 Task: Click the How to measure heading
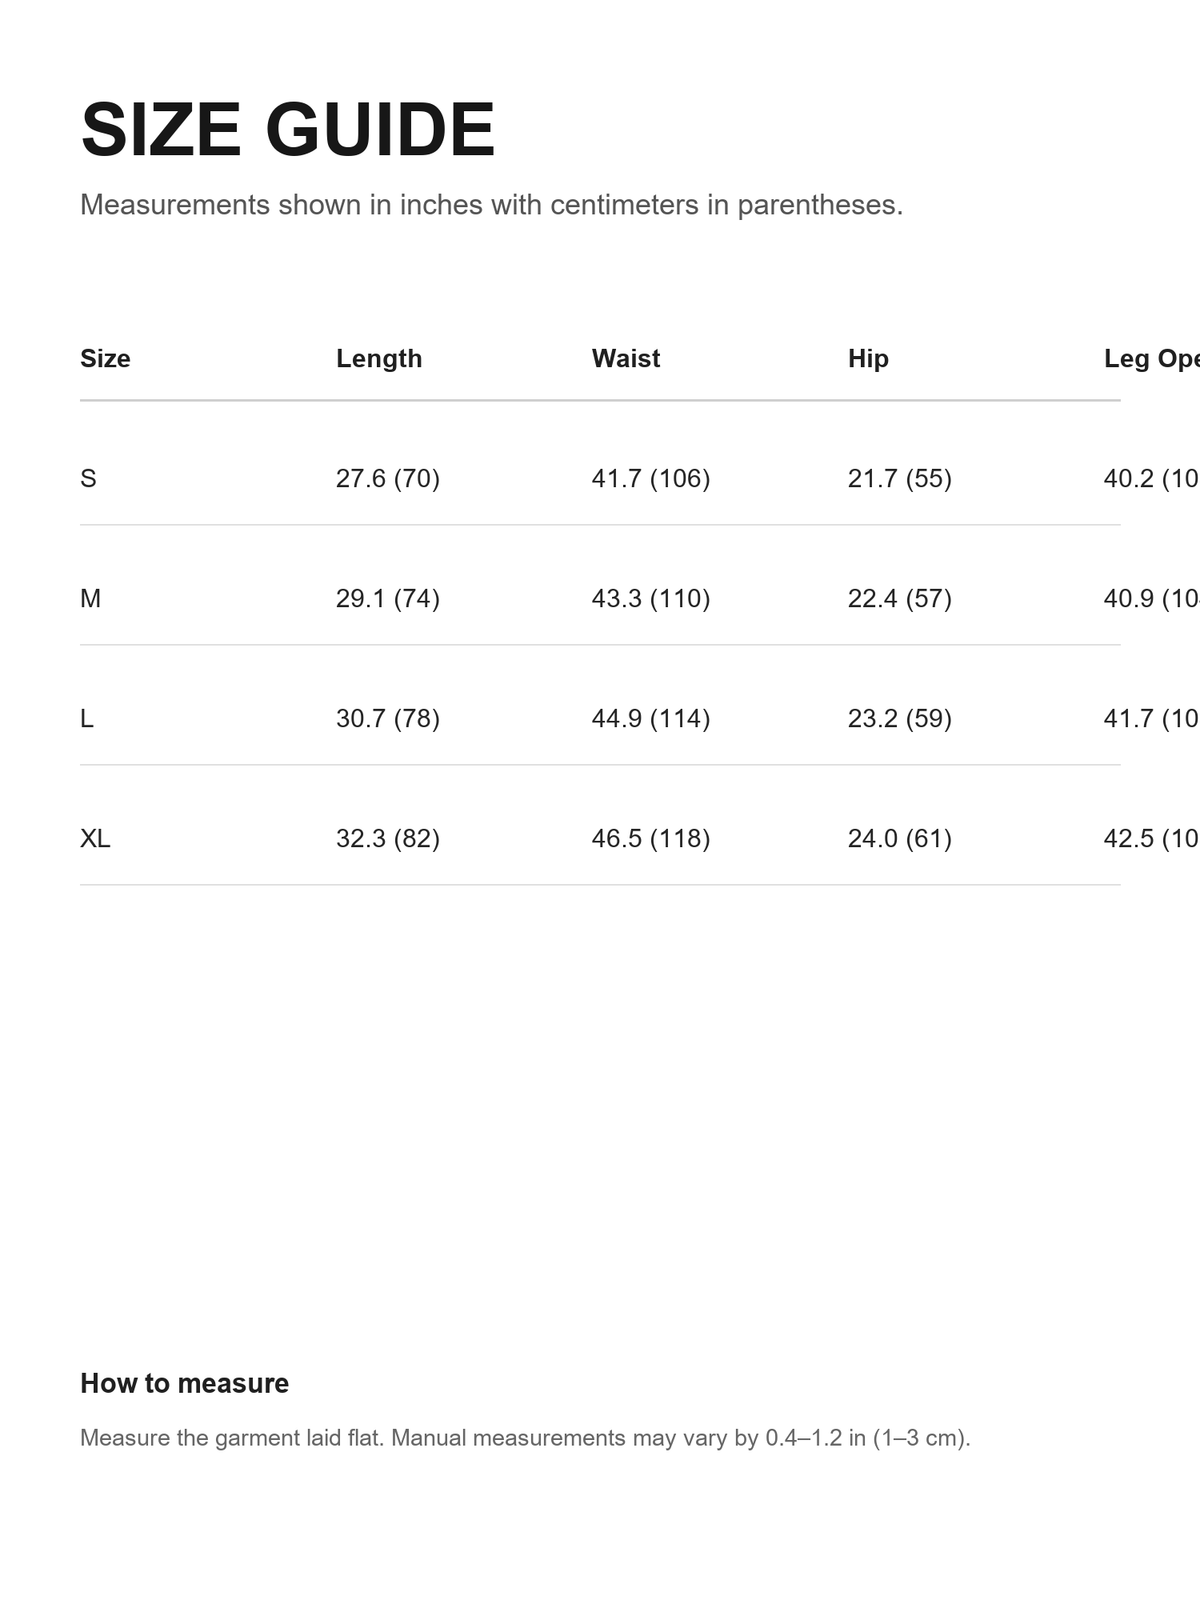tap(184, 1383)
